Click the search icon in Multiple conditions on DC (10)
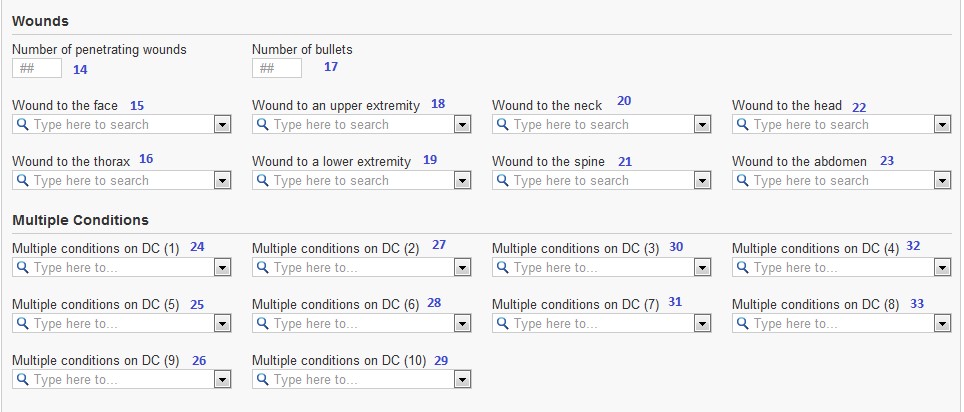This screenshot has height=412, width=964. click(263, 380)
